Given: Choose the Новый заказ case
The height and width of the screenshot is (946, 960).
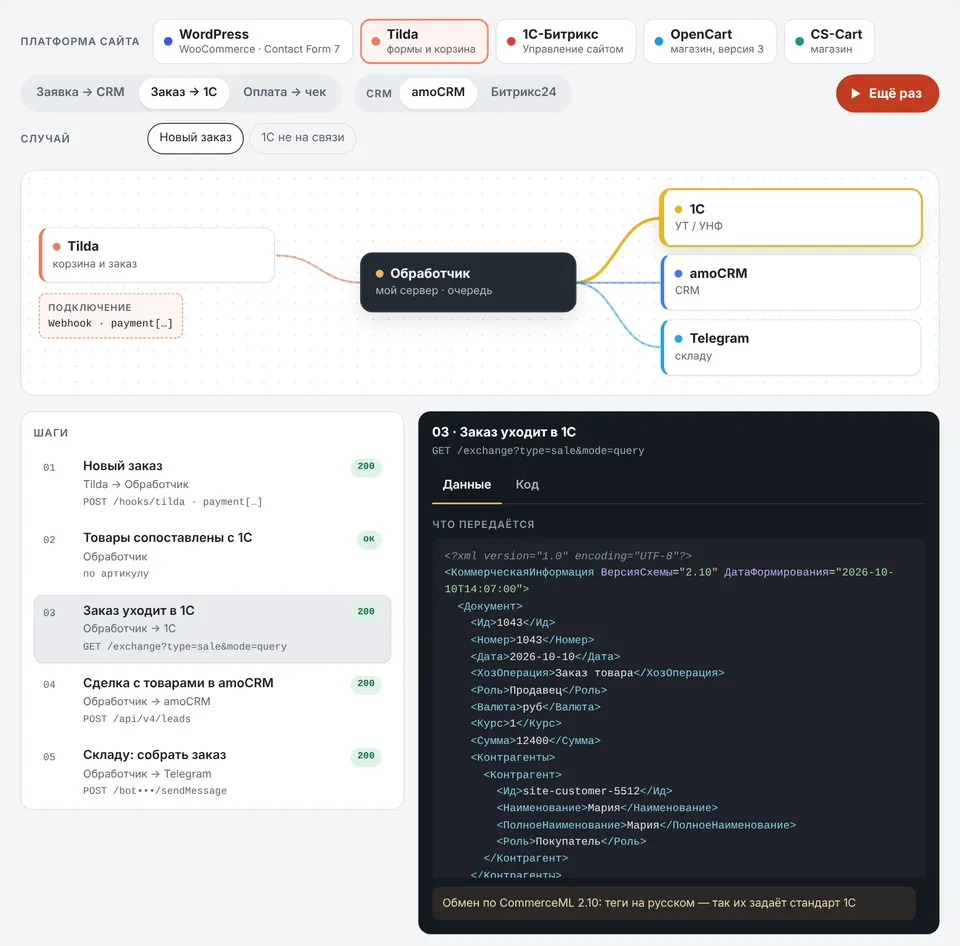Looking at the screenshot, I should pyautogui.click(x=195, y=138).
